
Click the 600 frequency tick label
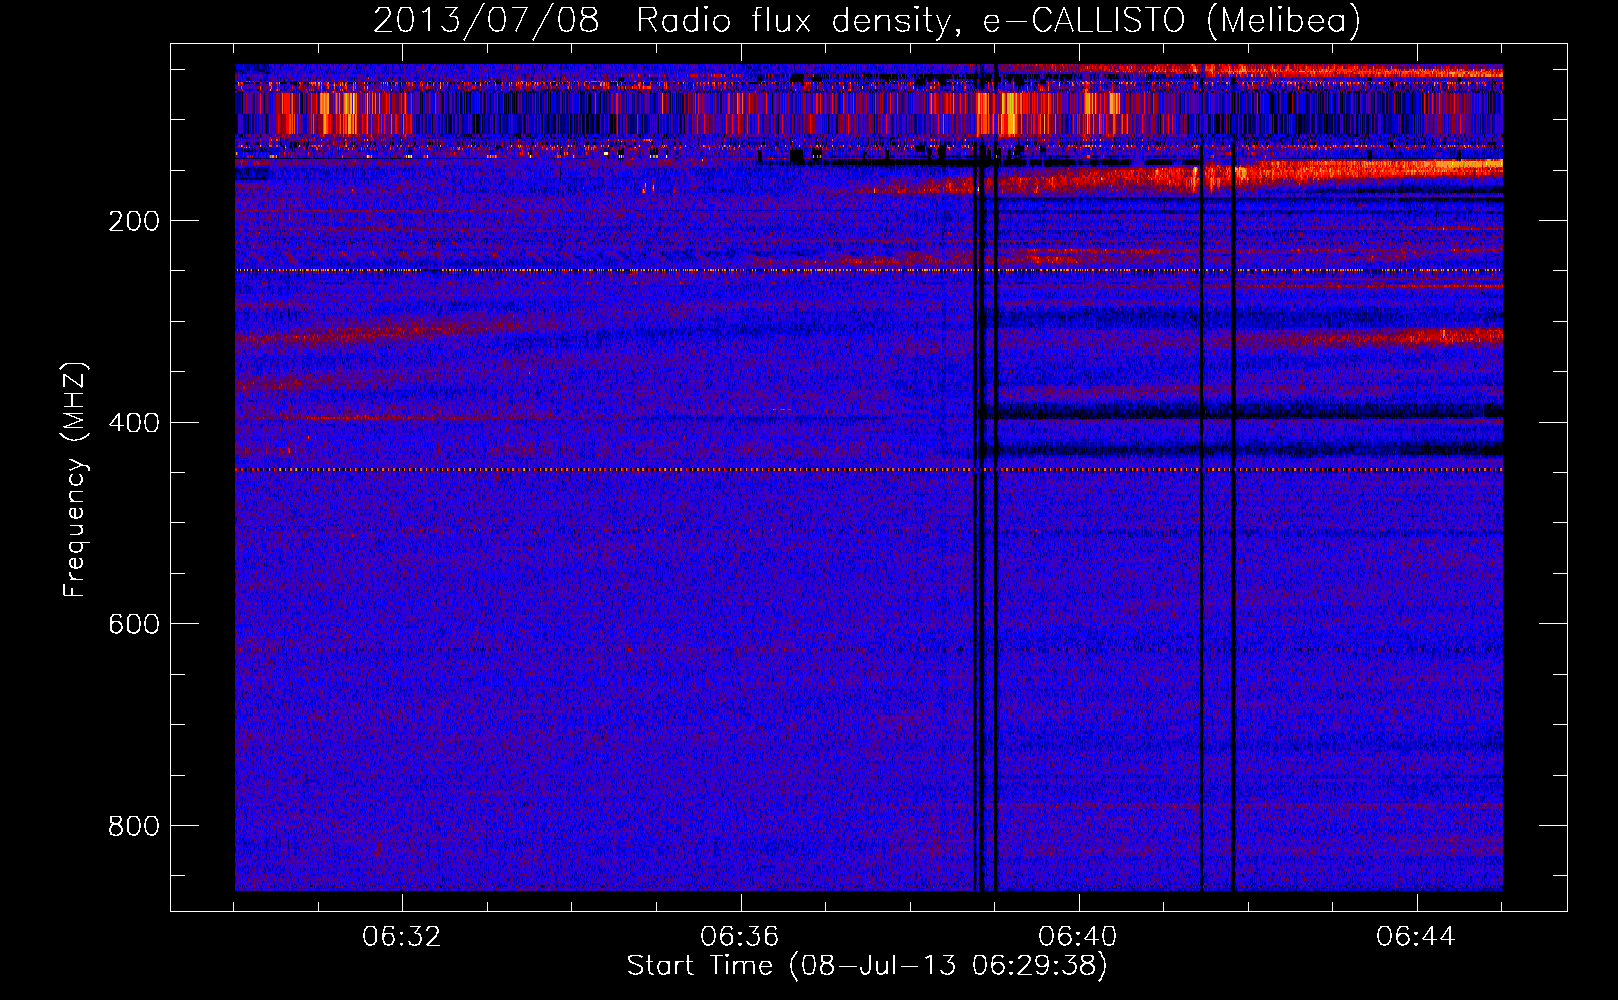133,624
